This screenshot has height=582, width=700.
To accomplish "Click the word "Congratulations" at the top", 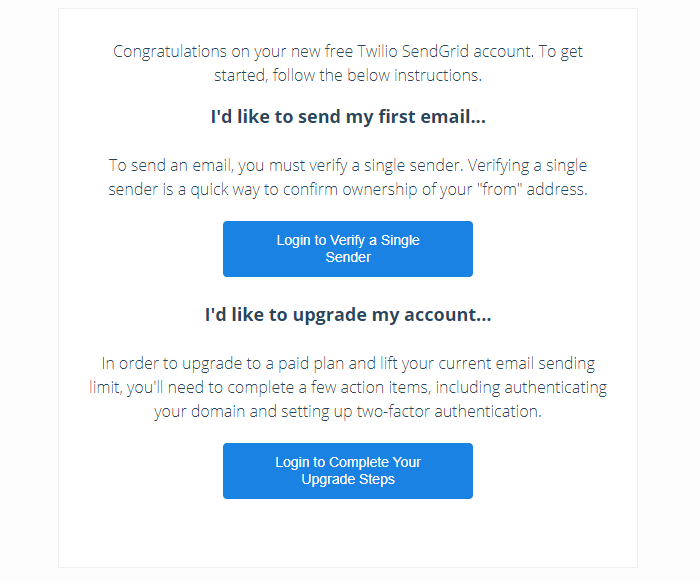I will click(x=170, y=52).
